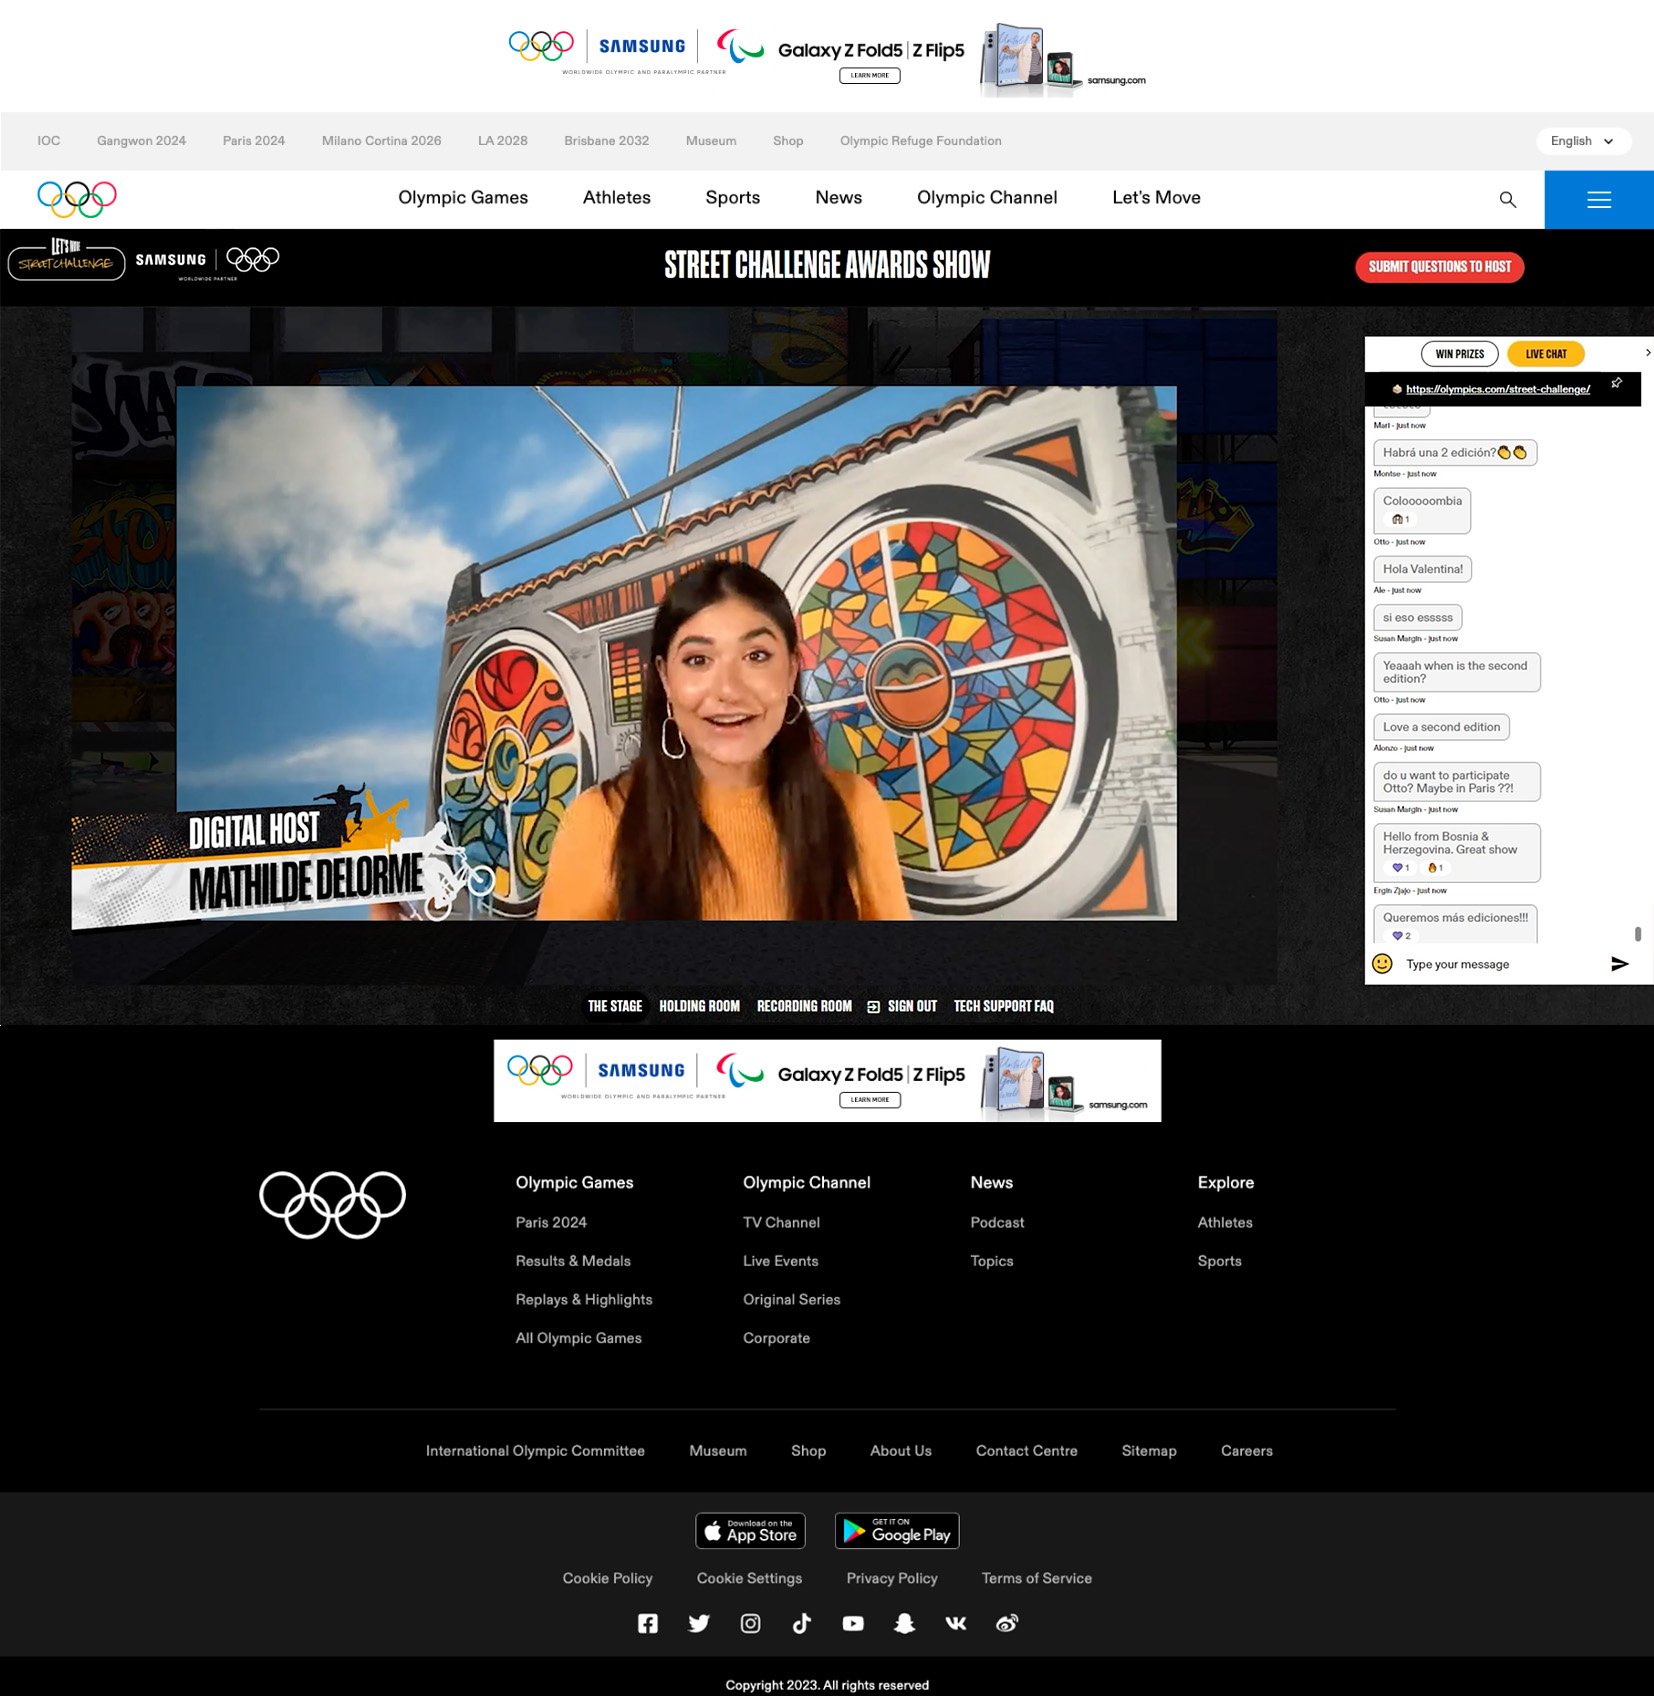Click the Type your message field

[1500, 964]
